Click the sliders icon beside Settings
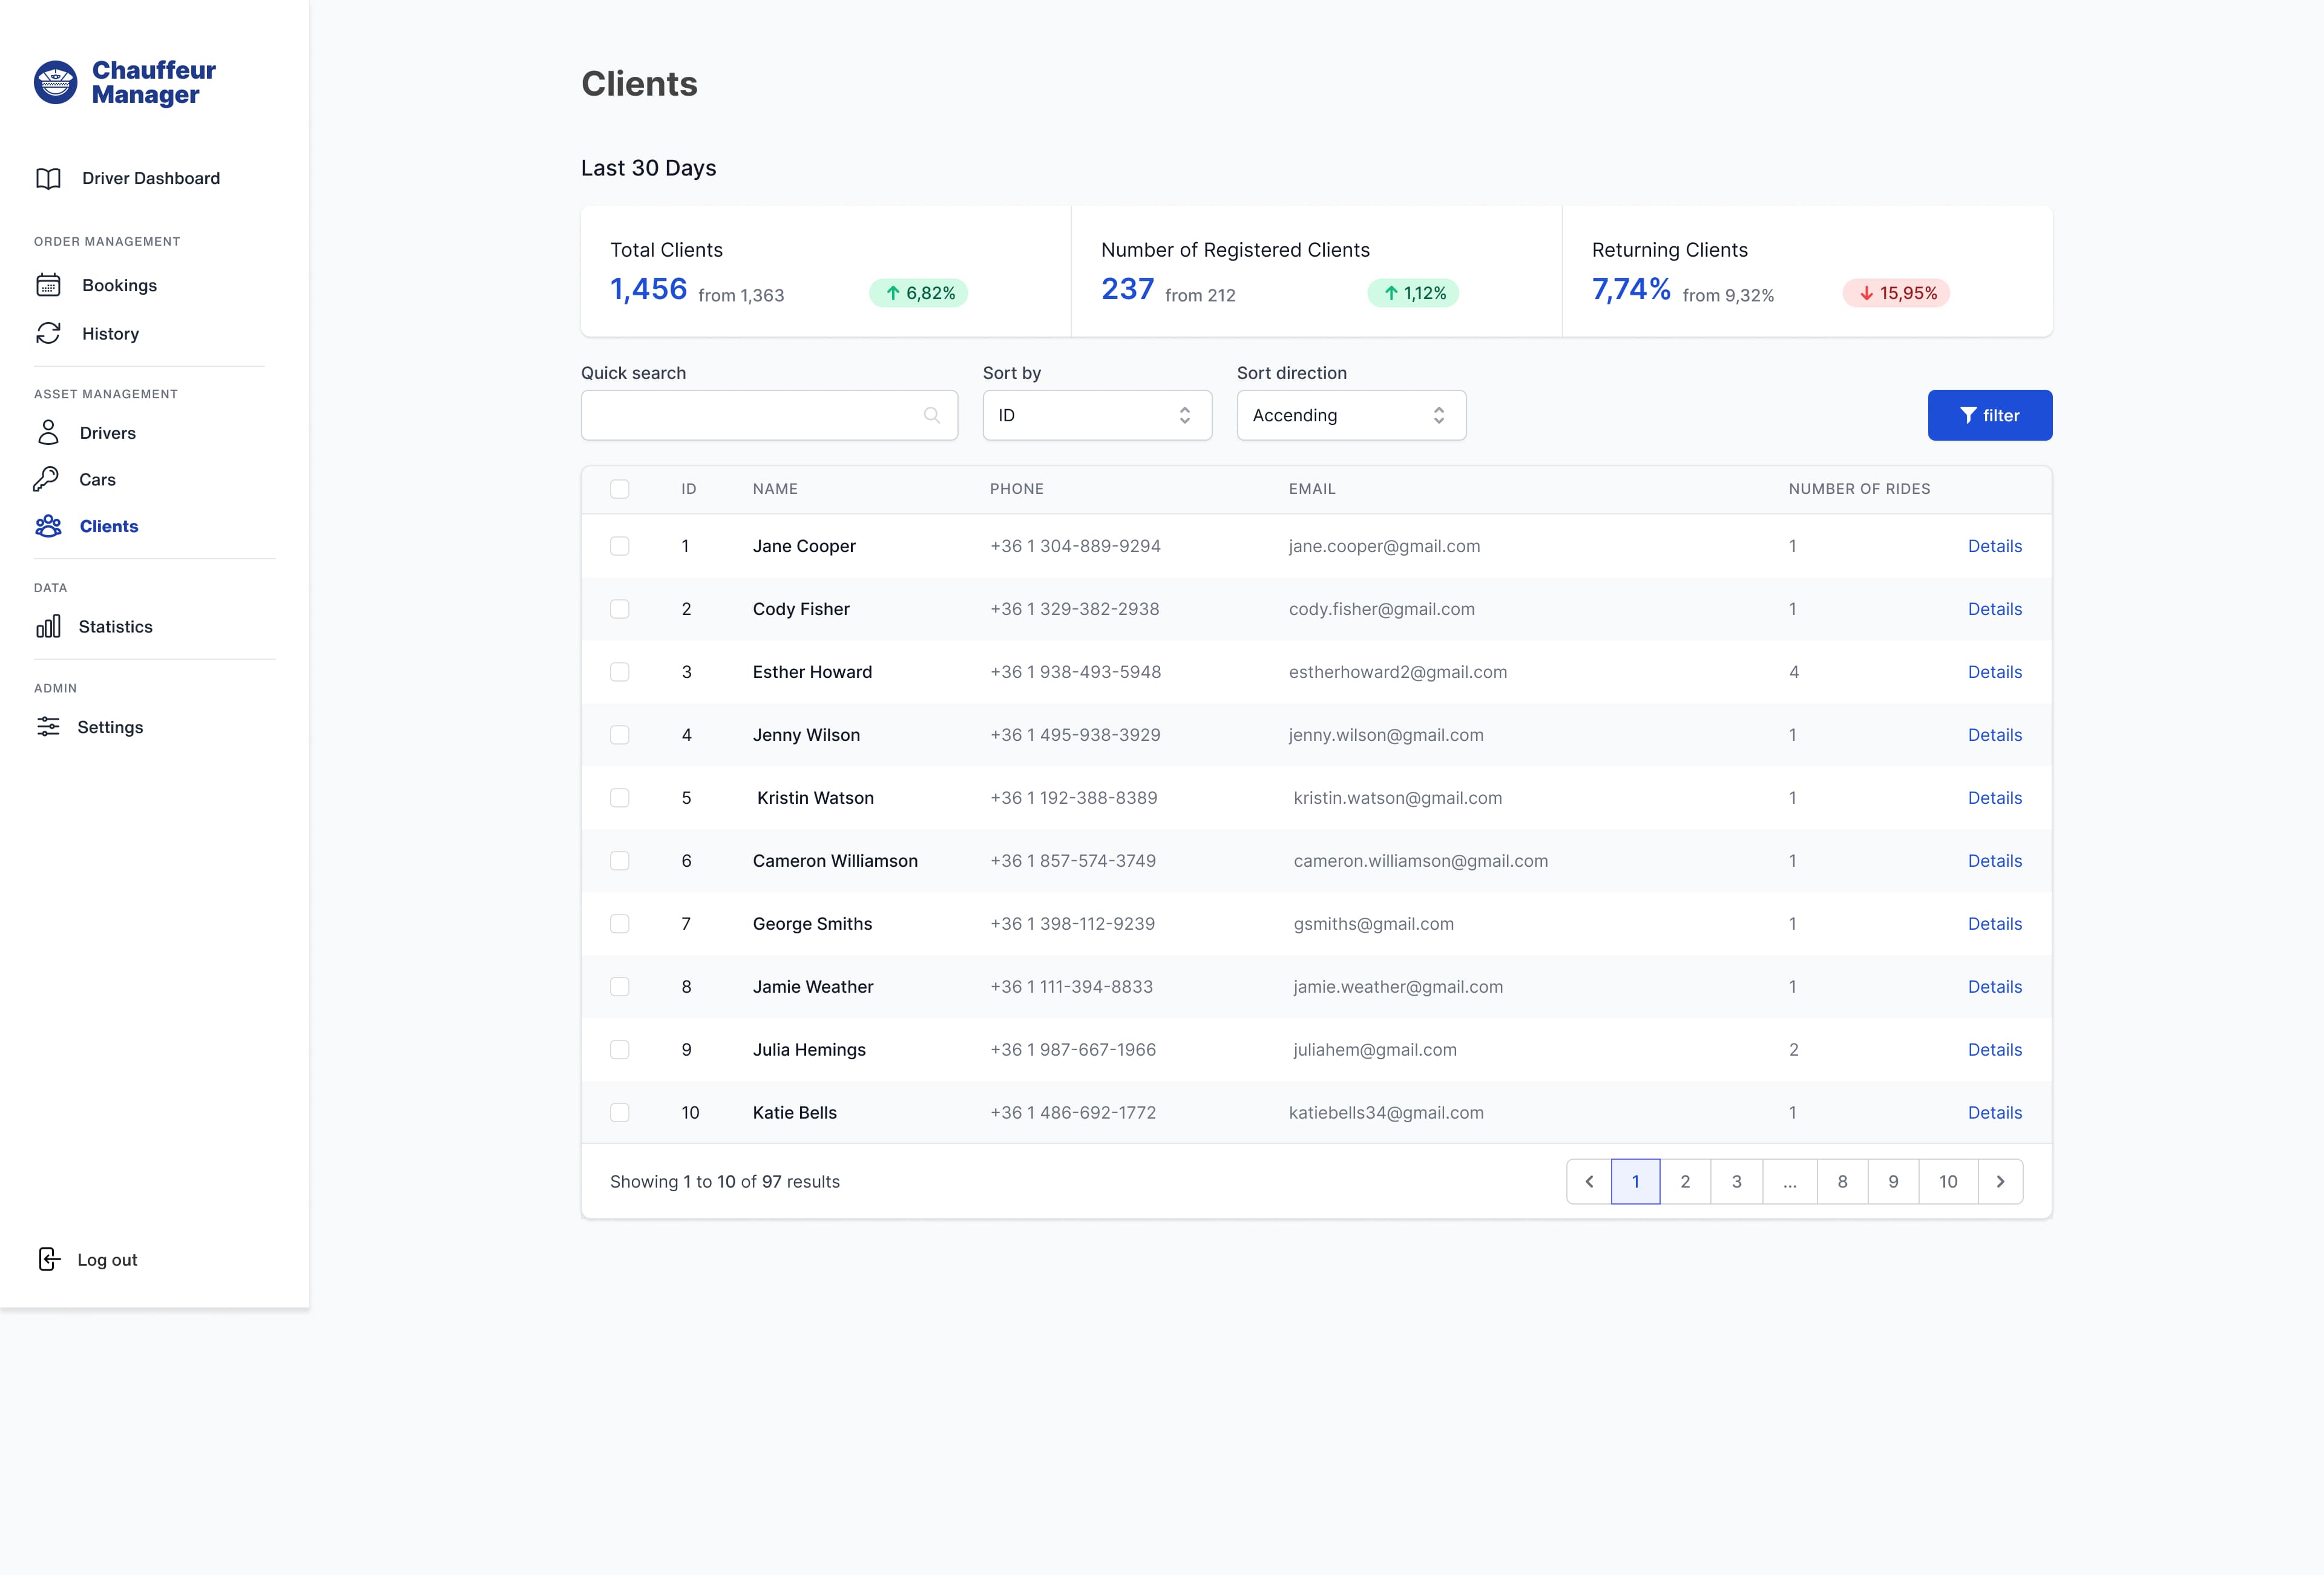 [48, 727]
